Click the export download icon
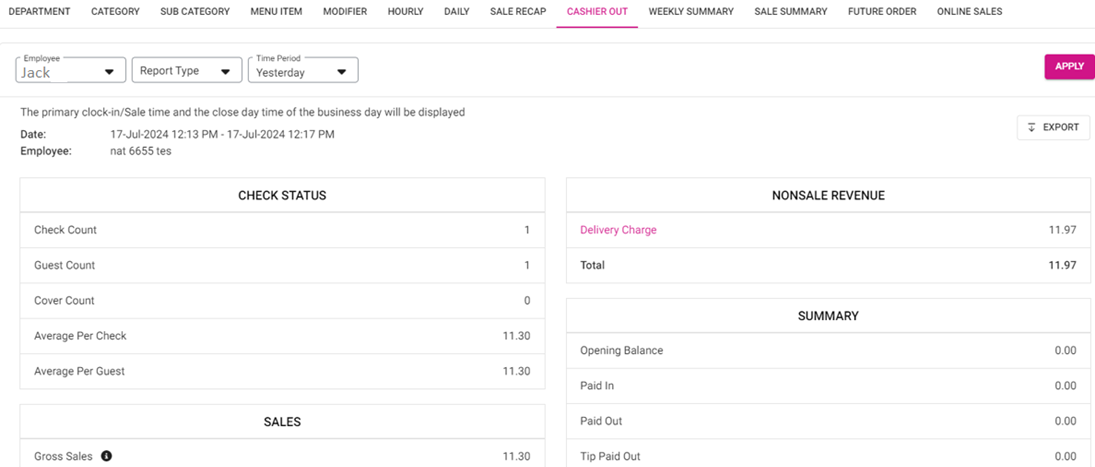Screen dimensions: 1095x467 pos(1032,128)
